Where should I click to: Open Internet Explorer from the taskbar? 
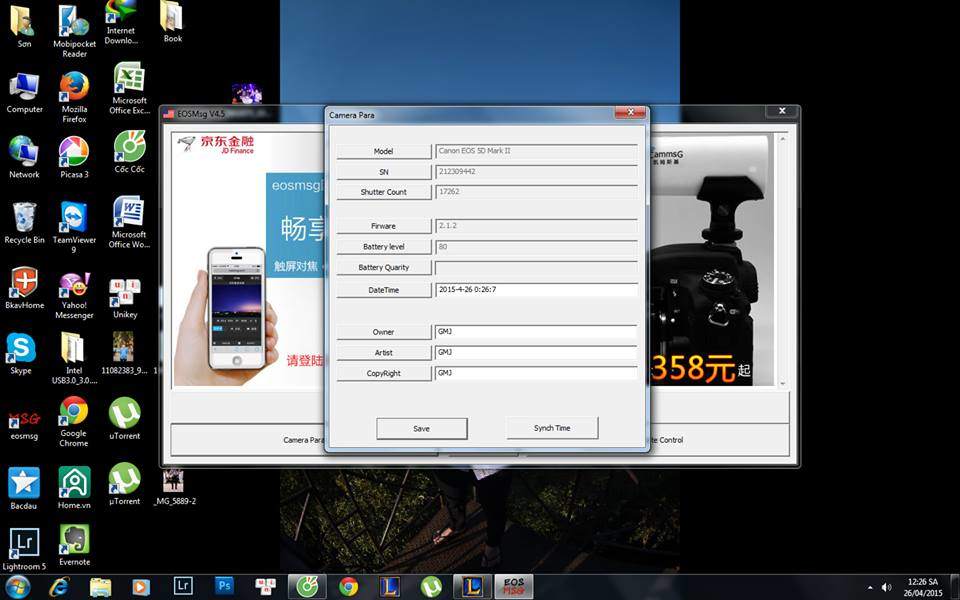pyautogui.click(x=59, y=587)
